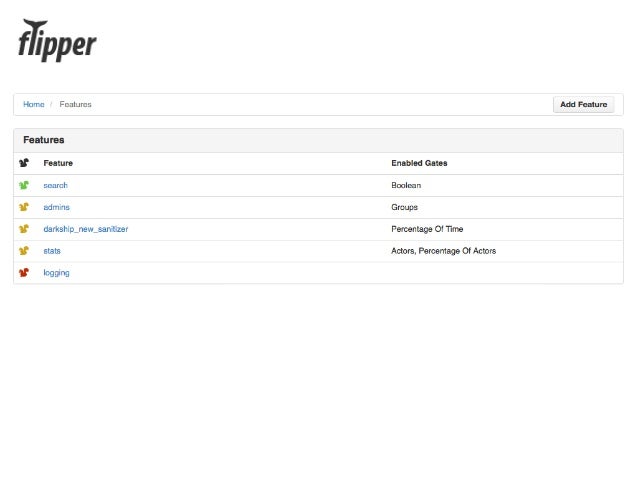638x479 pixels.
Task: Click the black squirrel icon in table header
Action: [x=24, y=163]
